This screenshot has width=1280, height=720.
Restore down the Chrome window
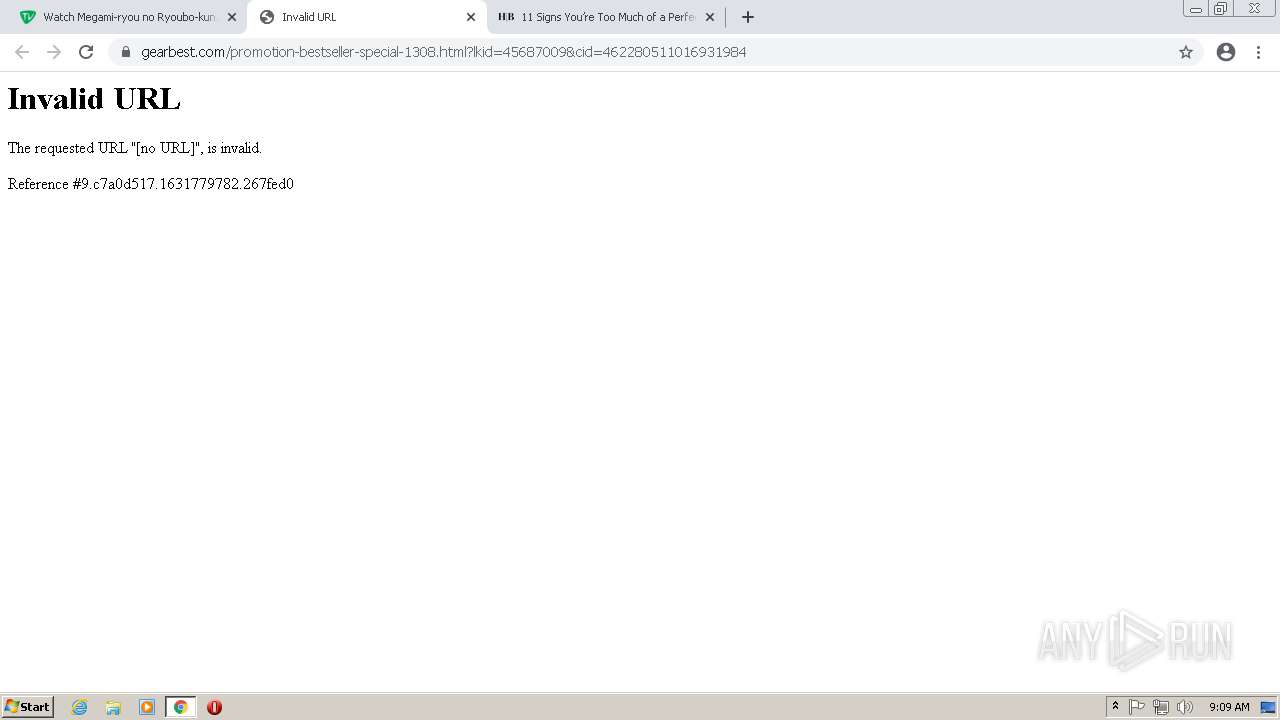point(1221,9)
